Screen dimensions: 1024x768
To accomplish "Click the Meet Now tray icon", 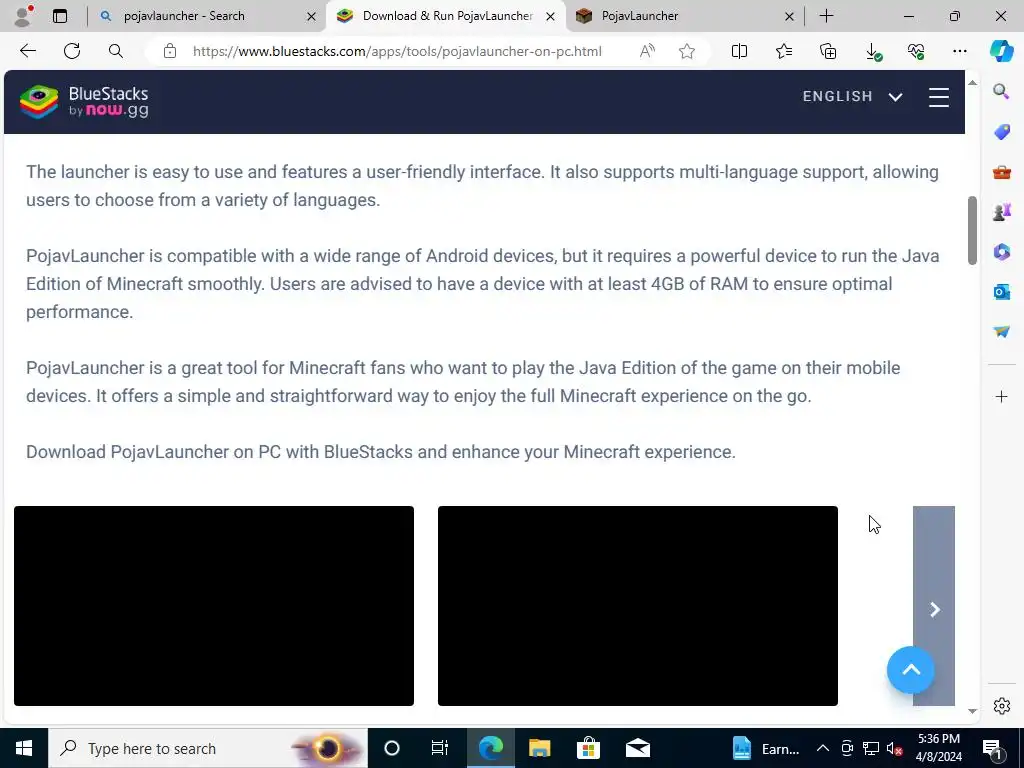I will 847,748.
